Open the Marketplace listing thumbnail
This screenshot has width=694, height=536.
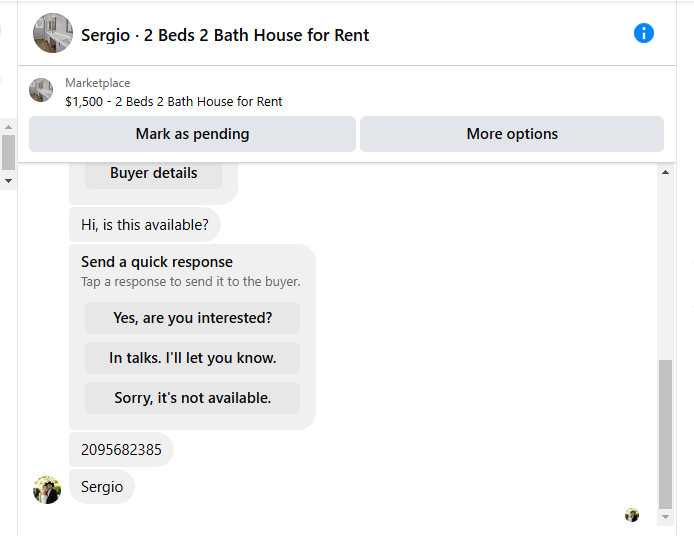41,90
